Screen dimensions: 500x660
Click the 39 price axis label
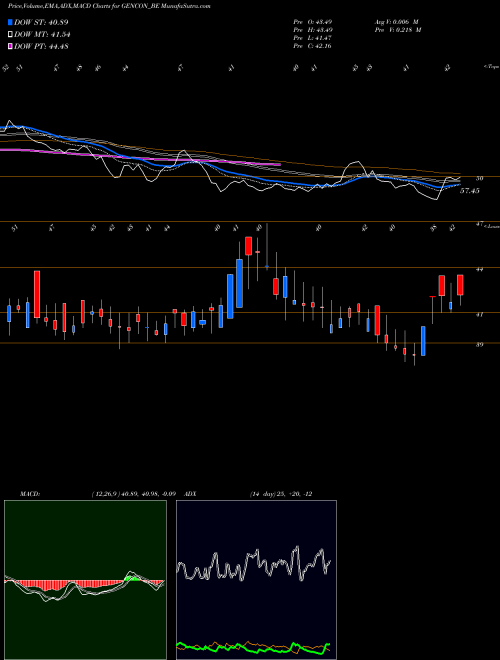pyautogui.click(x=479, y=344)
